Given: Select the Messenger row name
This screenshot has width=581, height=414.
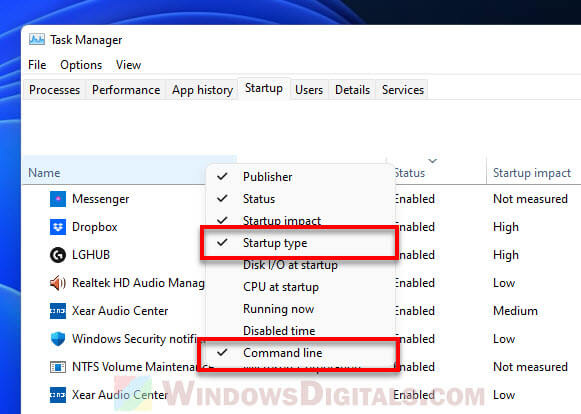Looking at the screenshot, I should click(x=100, y=199).
